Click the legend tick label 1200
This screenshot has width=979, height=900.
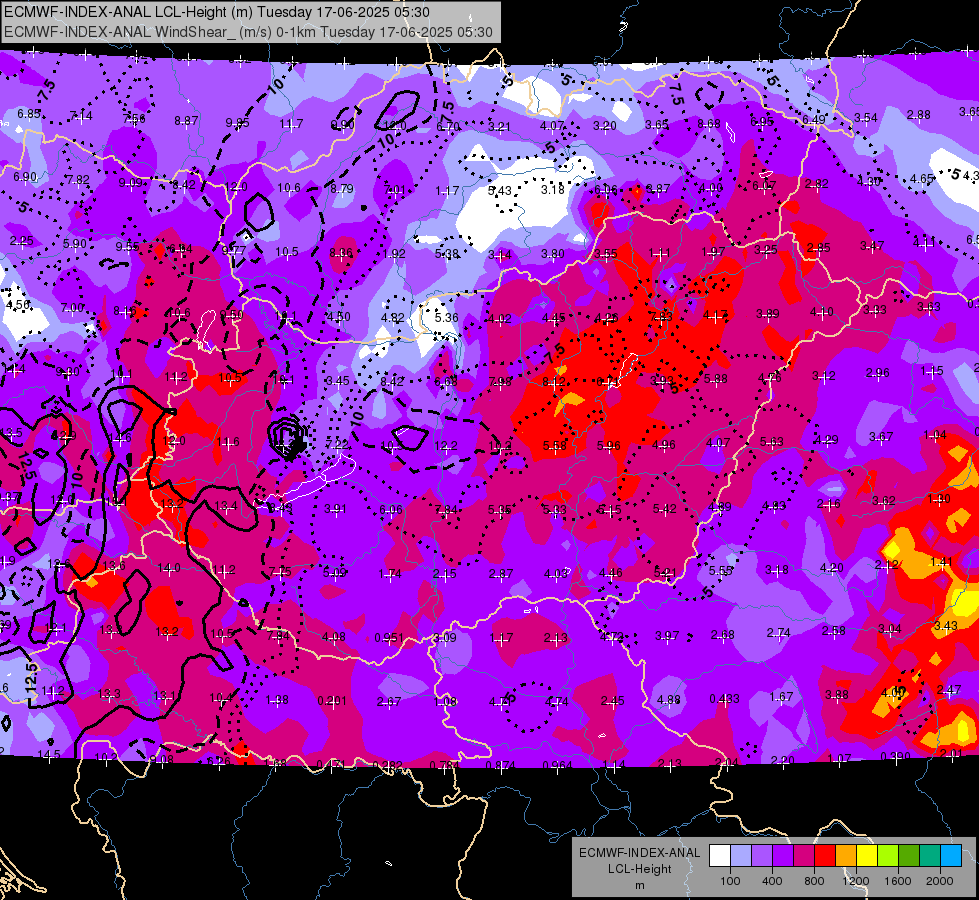click(855, 881)
